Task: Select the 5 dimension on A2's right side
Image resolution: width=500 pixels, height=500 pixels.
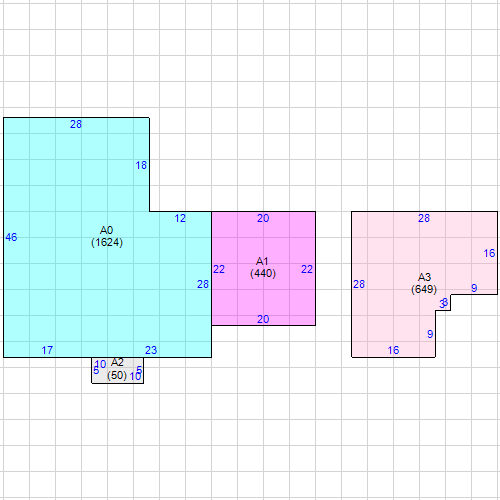Action: [x=139, y=370]
